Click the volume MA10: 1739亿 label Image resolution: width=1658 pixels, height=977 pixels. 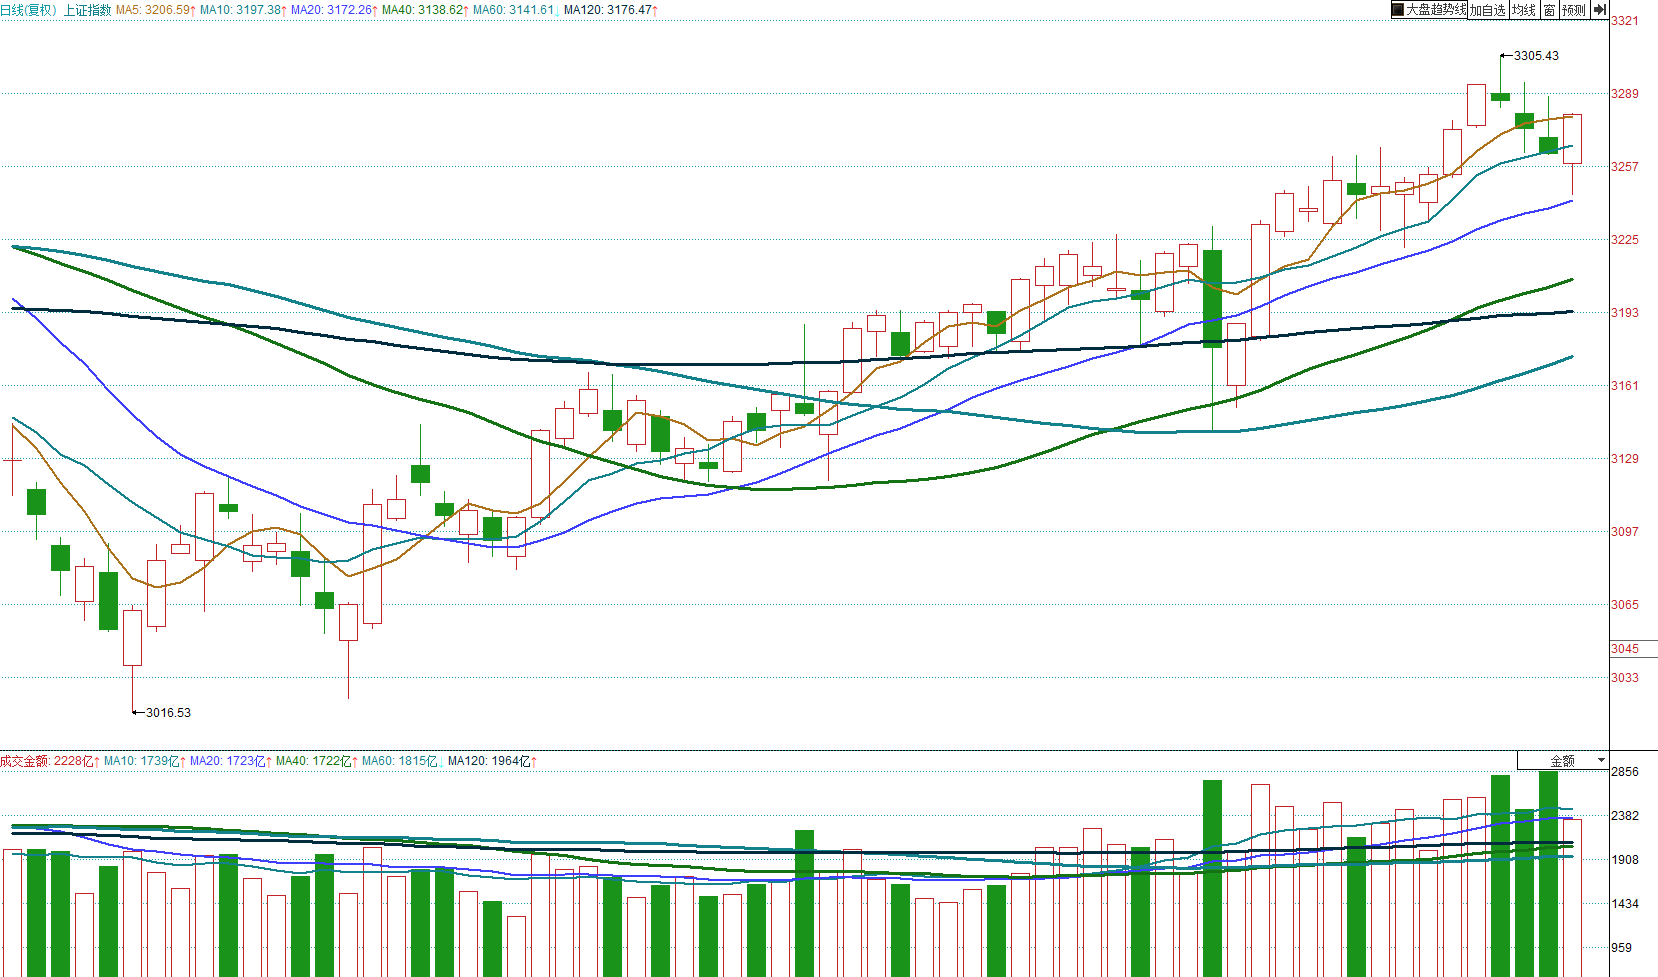click(145, 761)
